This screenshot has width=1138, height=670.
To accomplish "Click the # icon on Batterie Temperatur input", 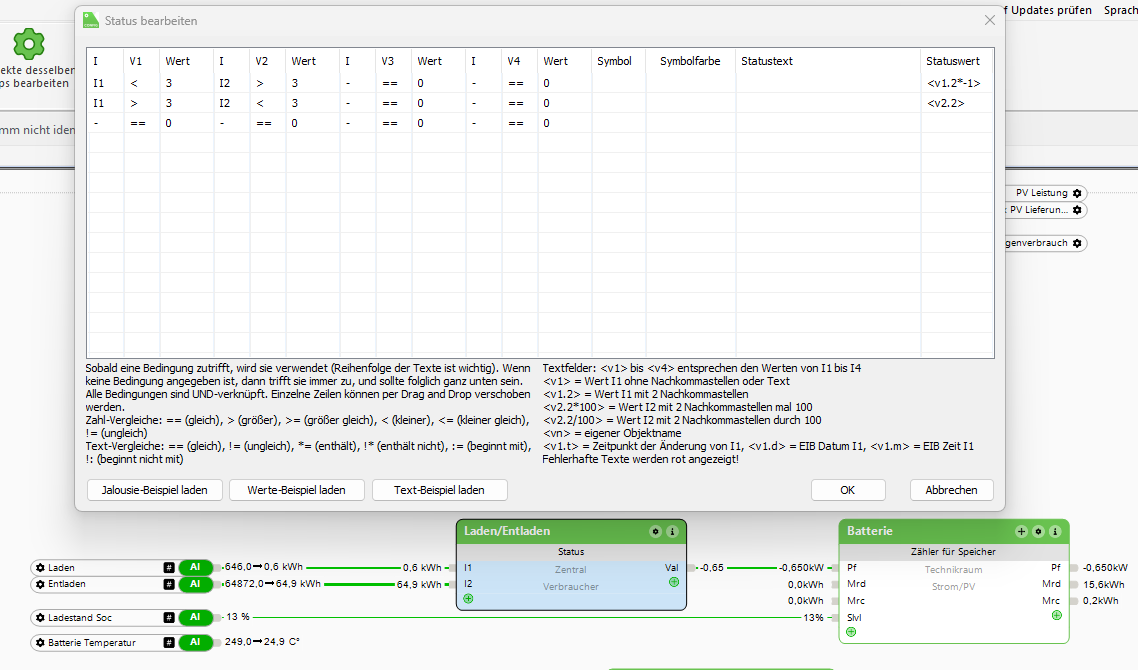I will (x=168, y=642).
